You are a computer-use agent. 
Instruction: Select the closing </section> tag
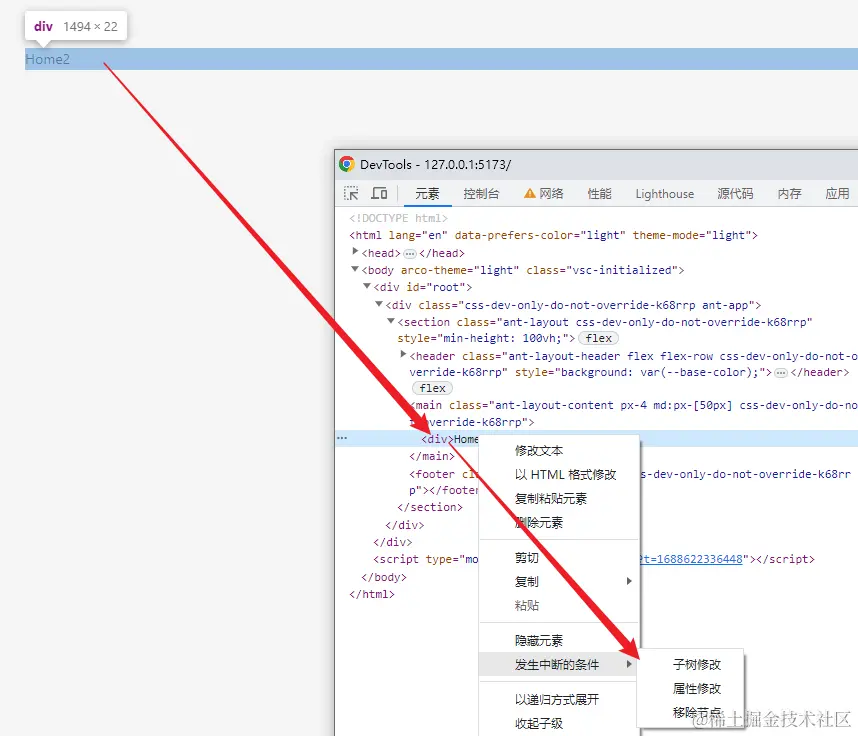(x=430, y=507)
